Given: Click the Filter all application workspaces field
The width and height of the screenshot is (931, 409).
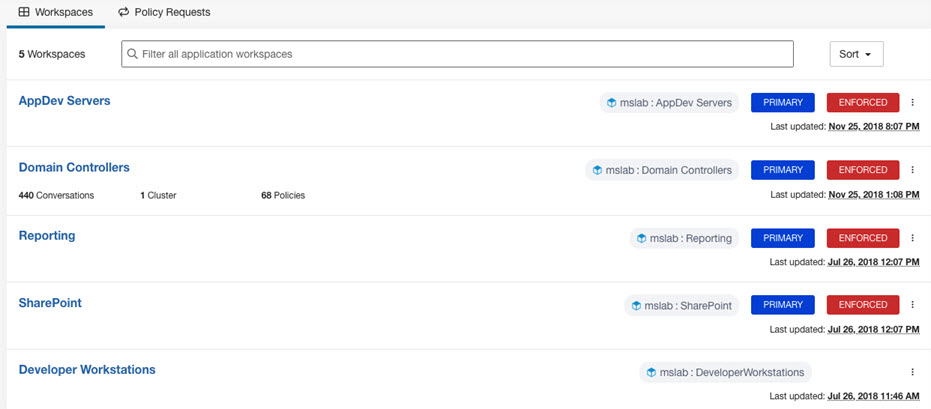Looking at the screenshot, I should 457,54.
